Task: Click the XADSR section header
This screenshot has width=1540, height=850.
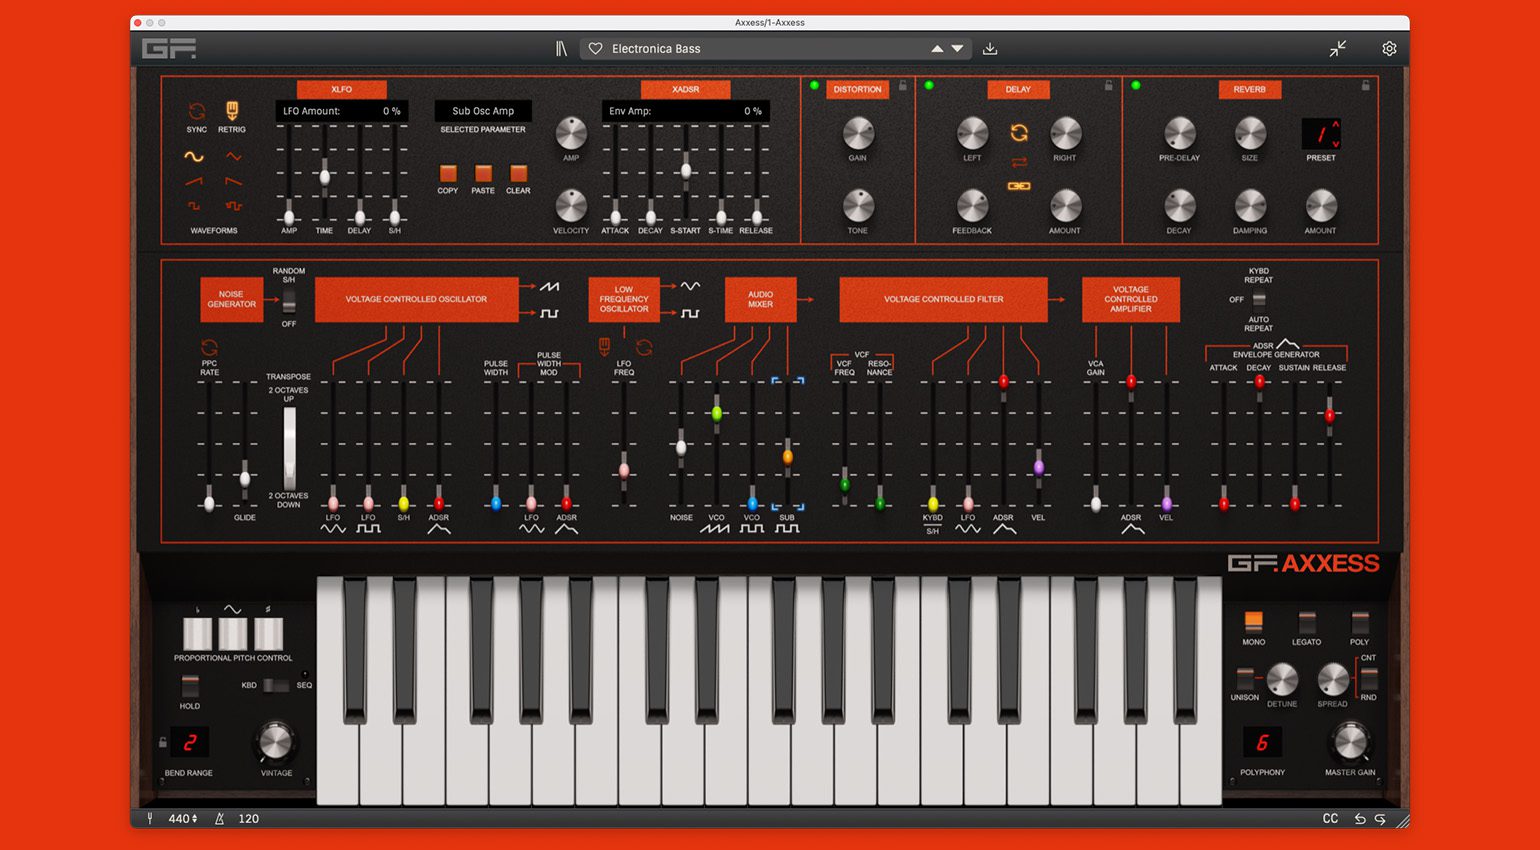Action: point(686,89)
